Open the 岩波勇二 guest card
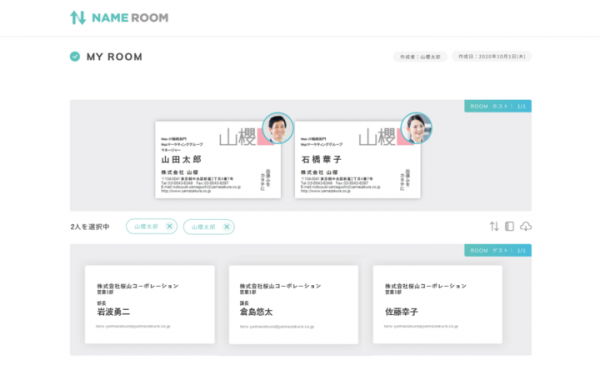600x375 pixels. point(150,305)
